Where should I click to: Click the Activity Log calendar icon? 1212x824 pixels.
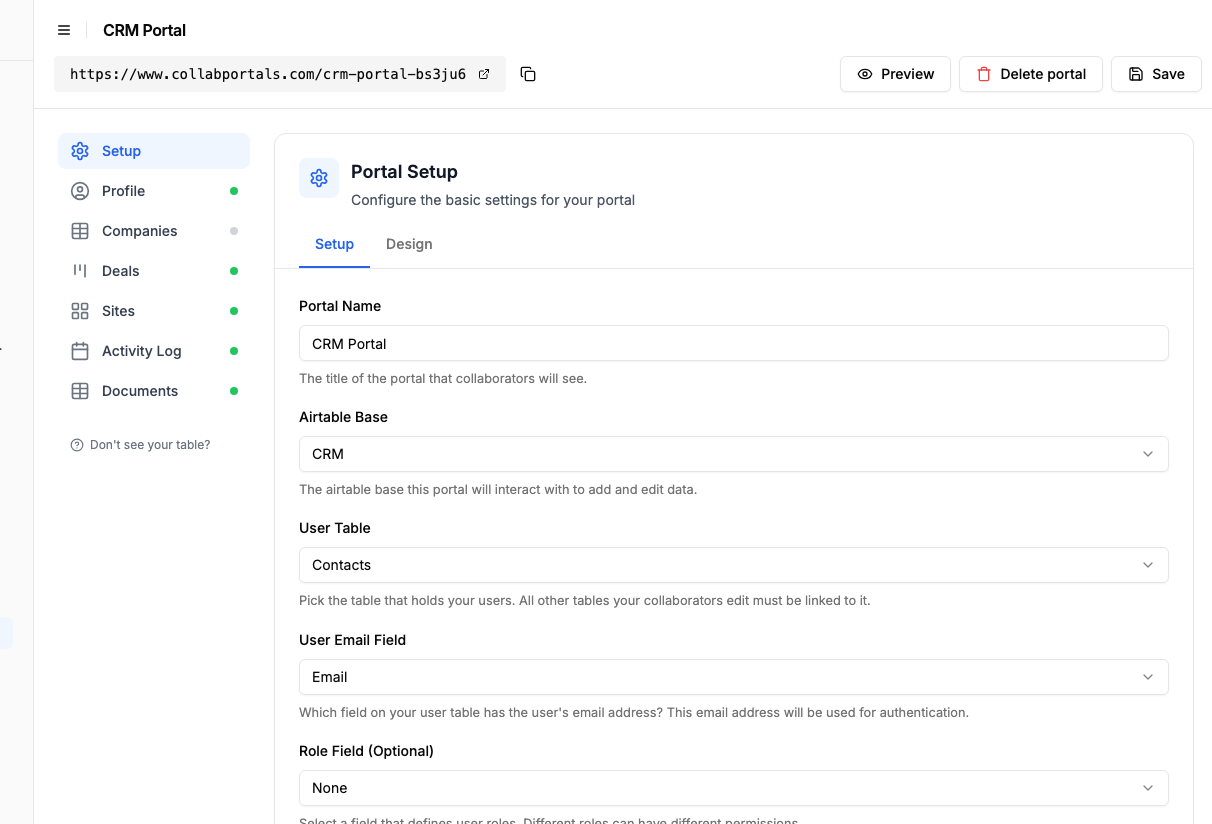pos(80,351)
